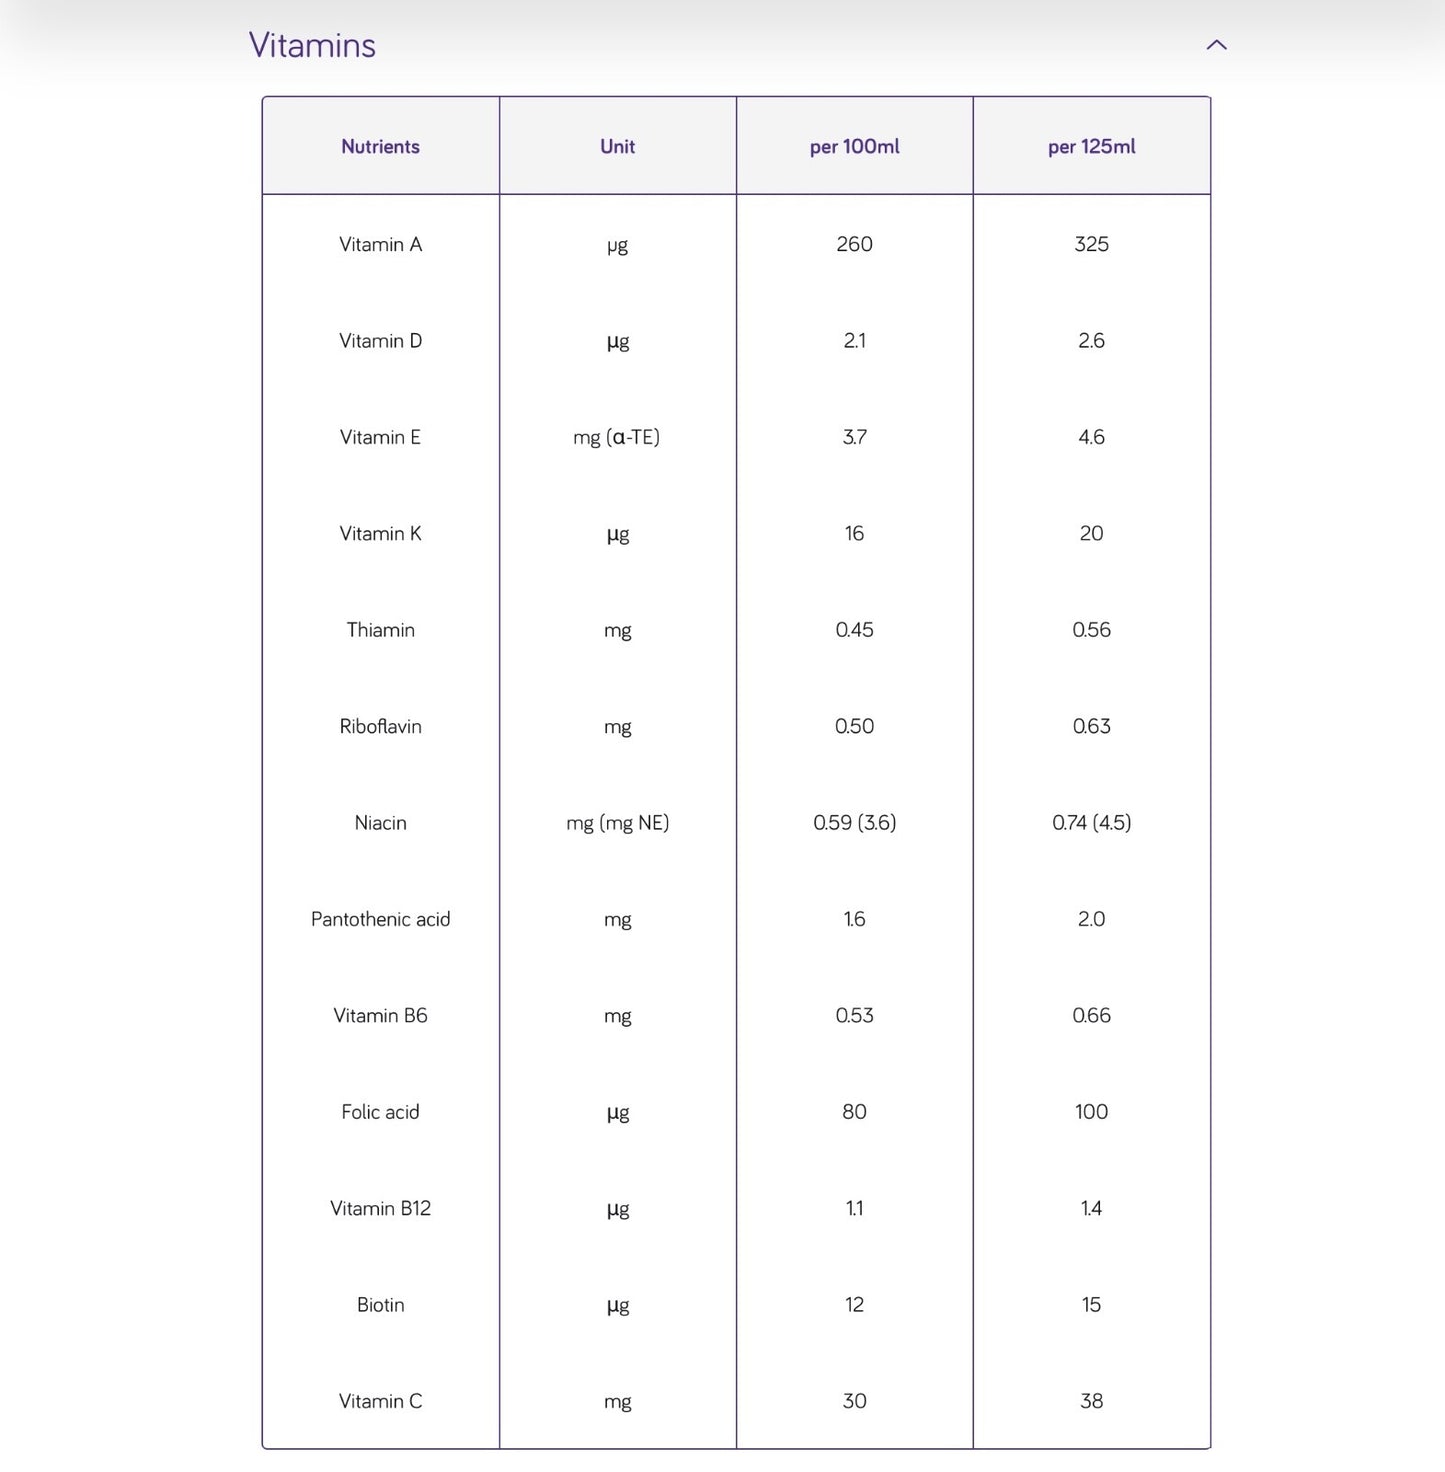Click the Biotin nutrient name
The height and width of the screenshot is (1472, 1445).
pyautogui.click(x=380, y=1305)
